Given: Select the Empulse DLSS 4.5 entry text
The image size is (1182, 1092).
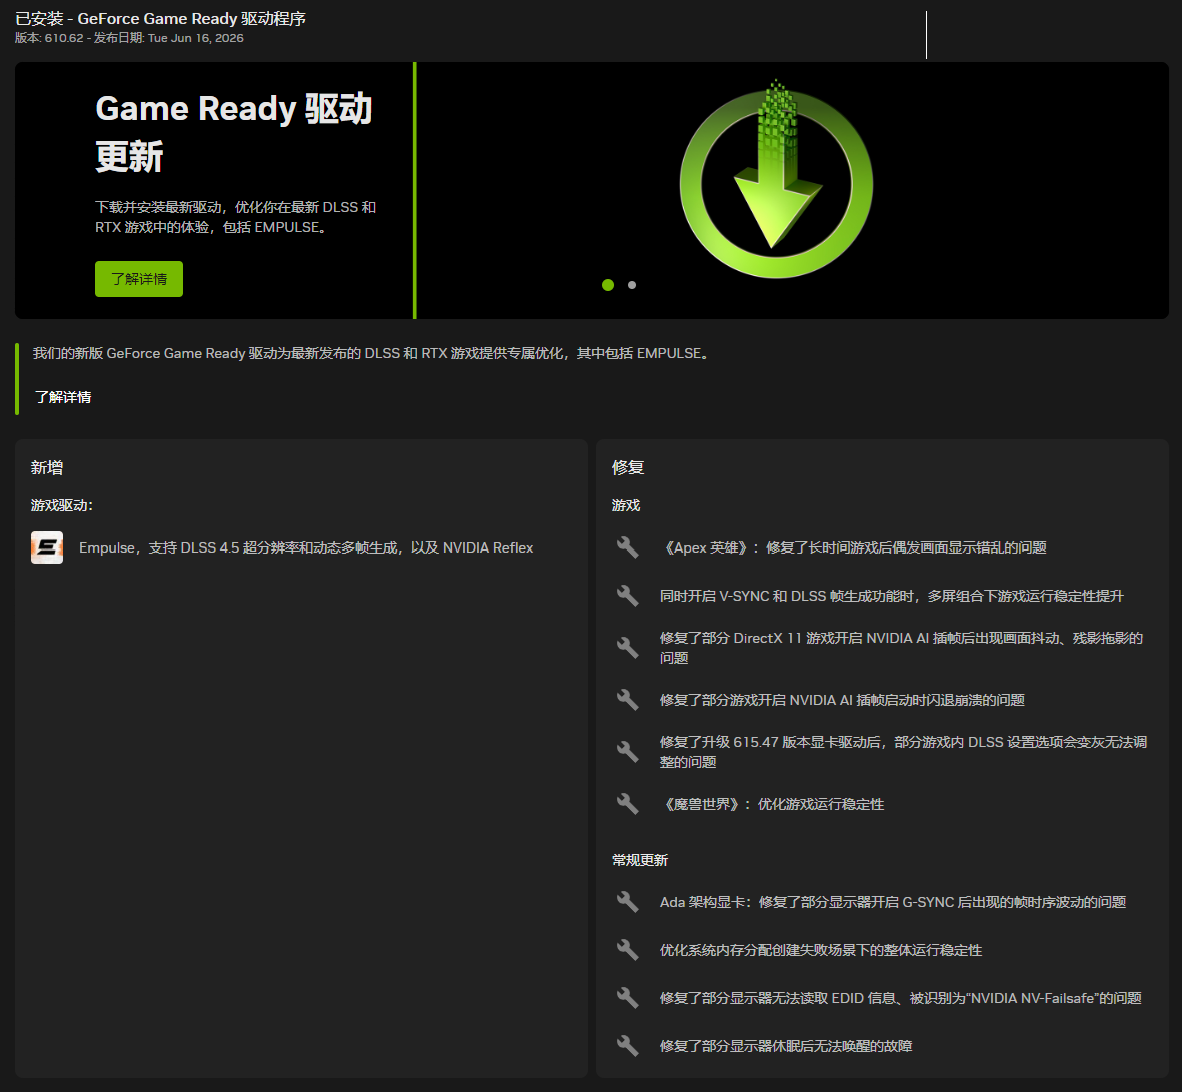Looking at the screenshot, I should coord(306,548).
